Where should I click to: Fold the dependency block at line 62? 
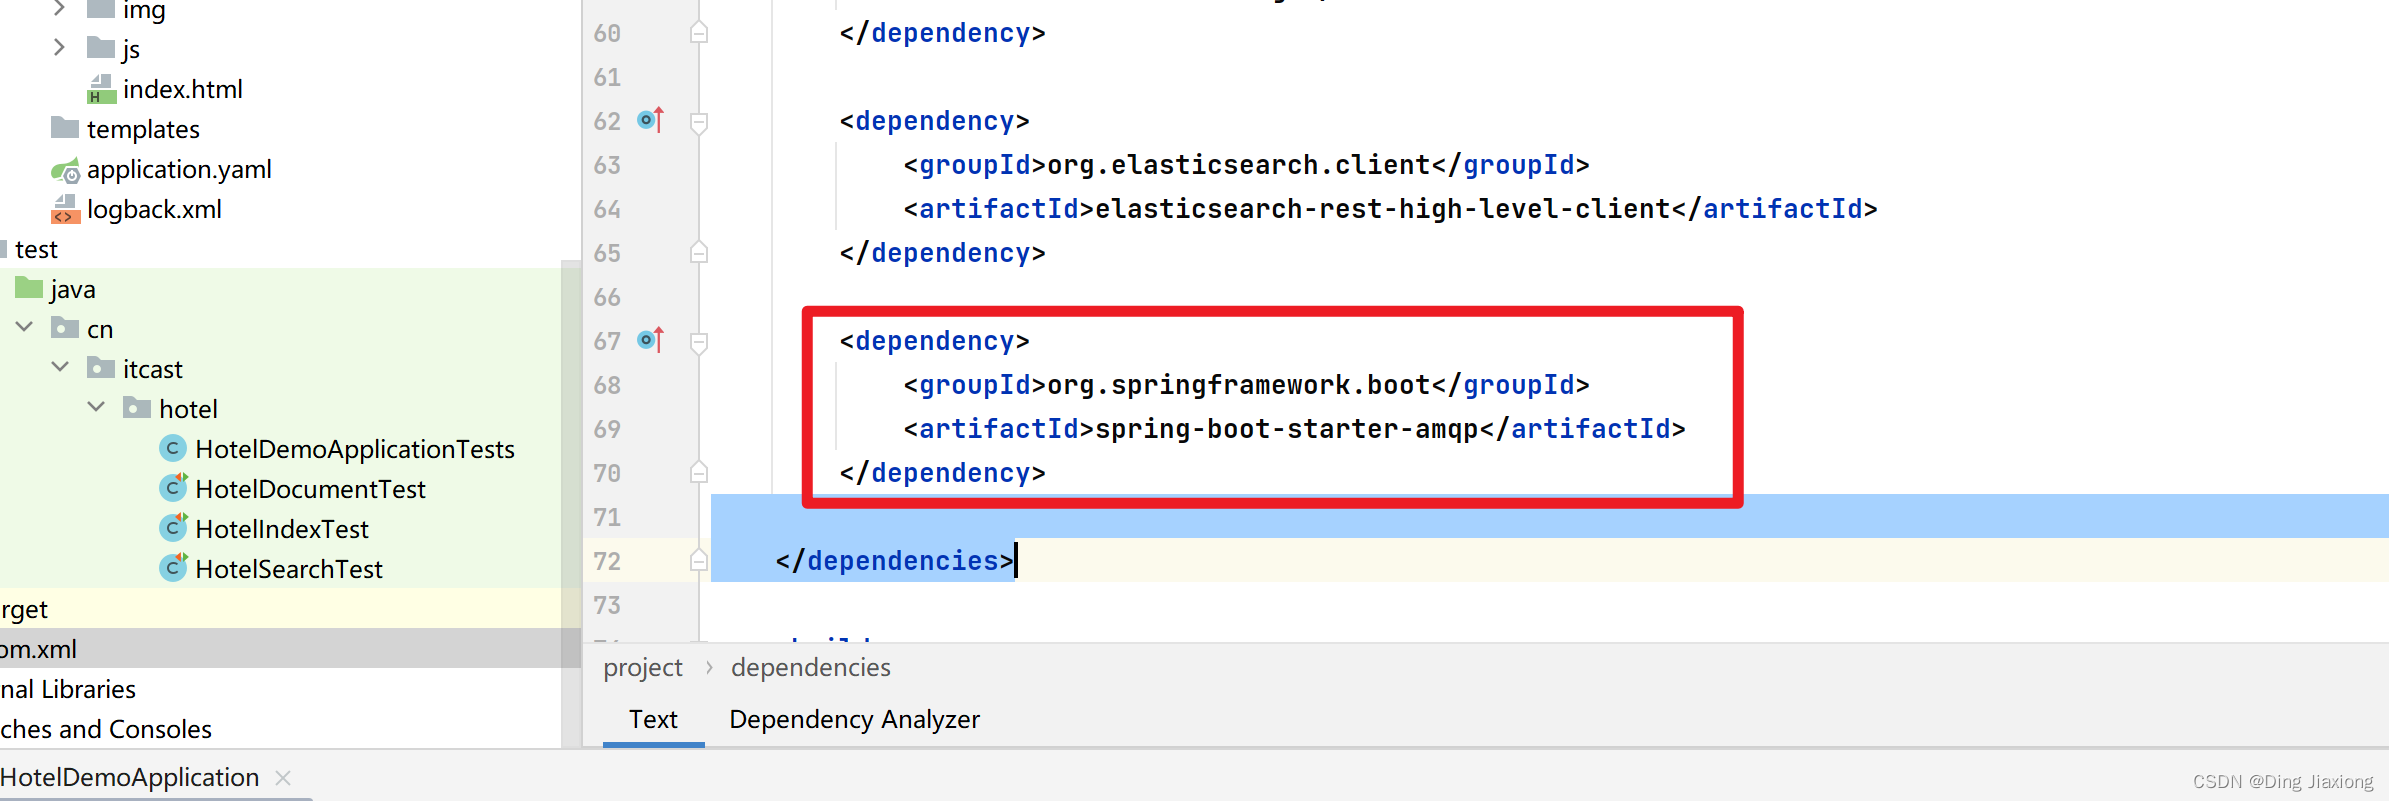pos(699,122)
